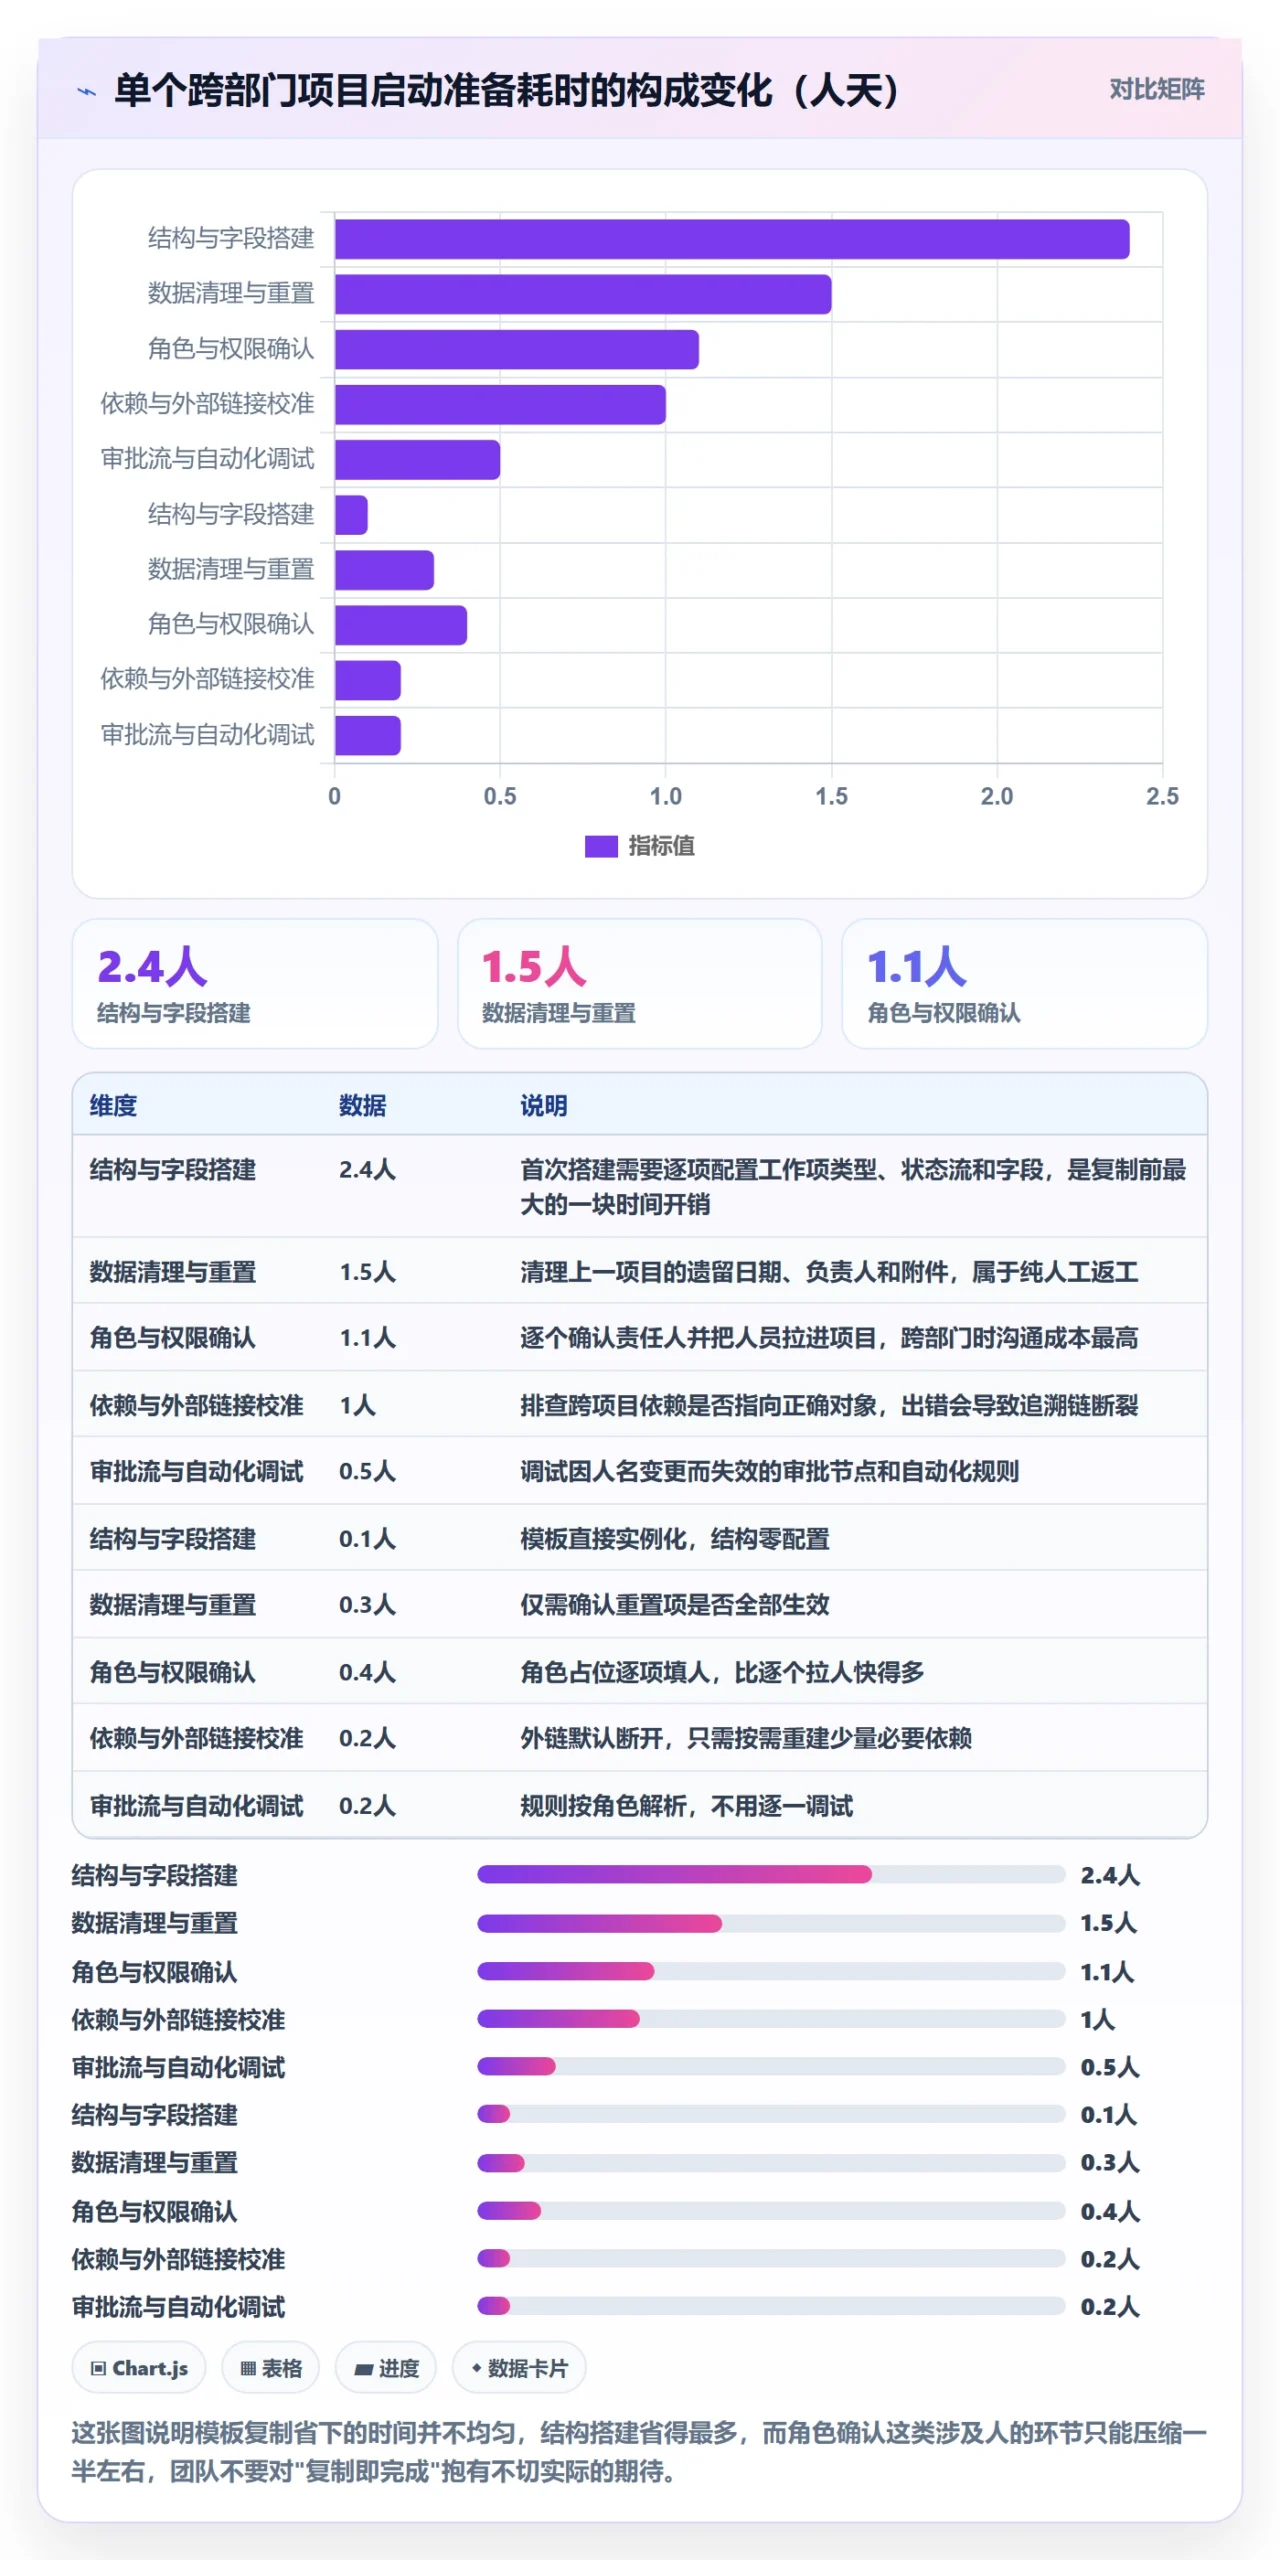Toggle the 指标值 legend entry under the chart

tap(639, 846)
